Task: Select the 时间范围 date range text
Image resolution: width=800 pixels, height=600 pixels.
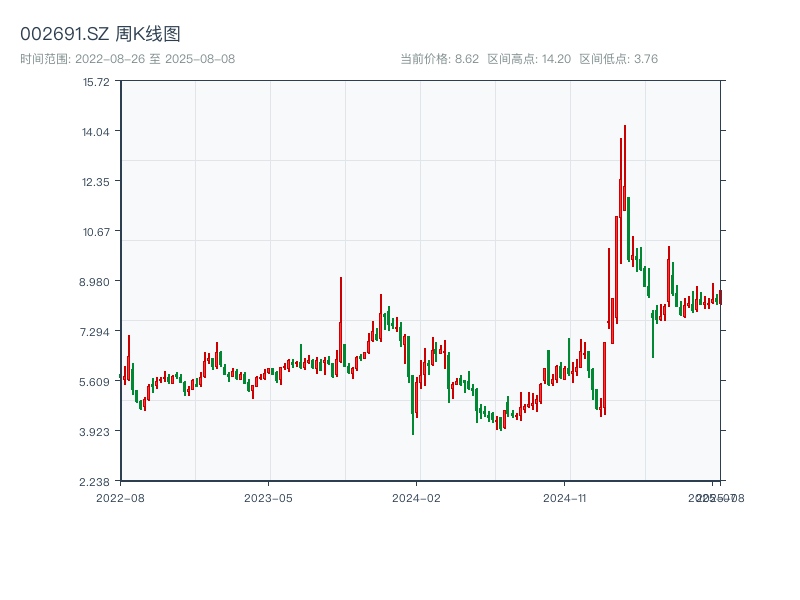Action: pos(127,59)
